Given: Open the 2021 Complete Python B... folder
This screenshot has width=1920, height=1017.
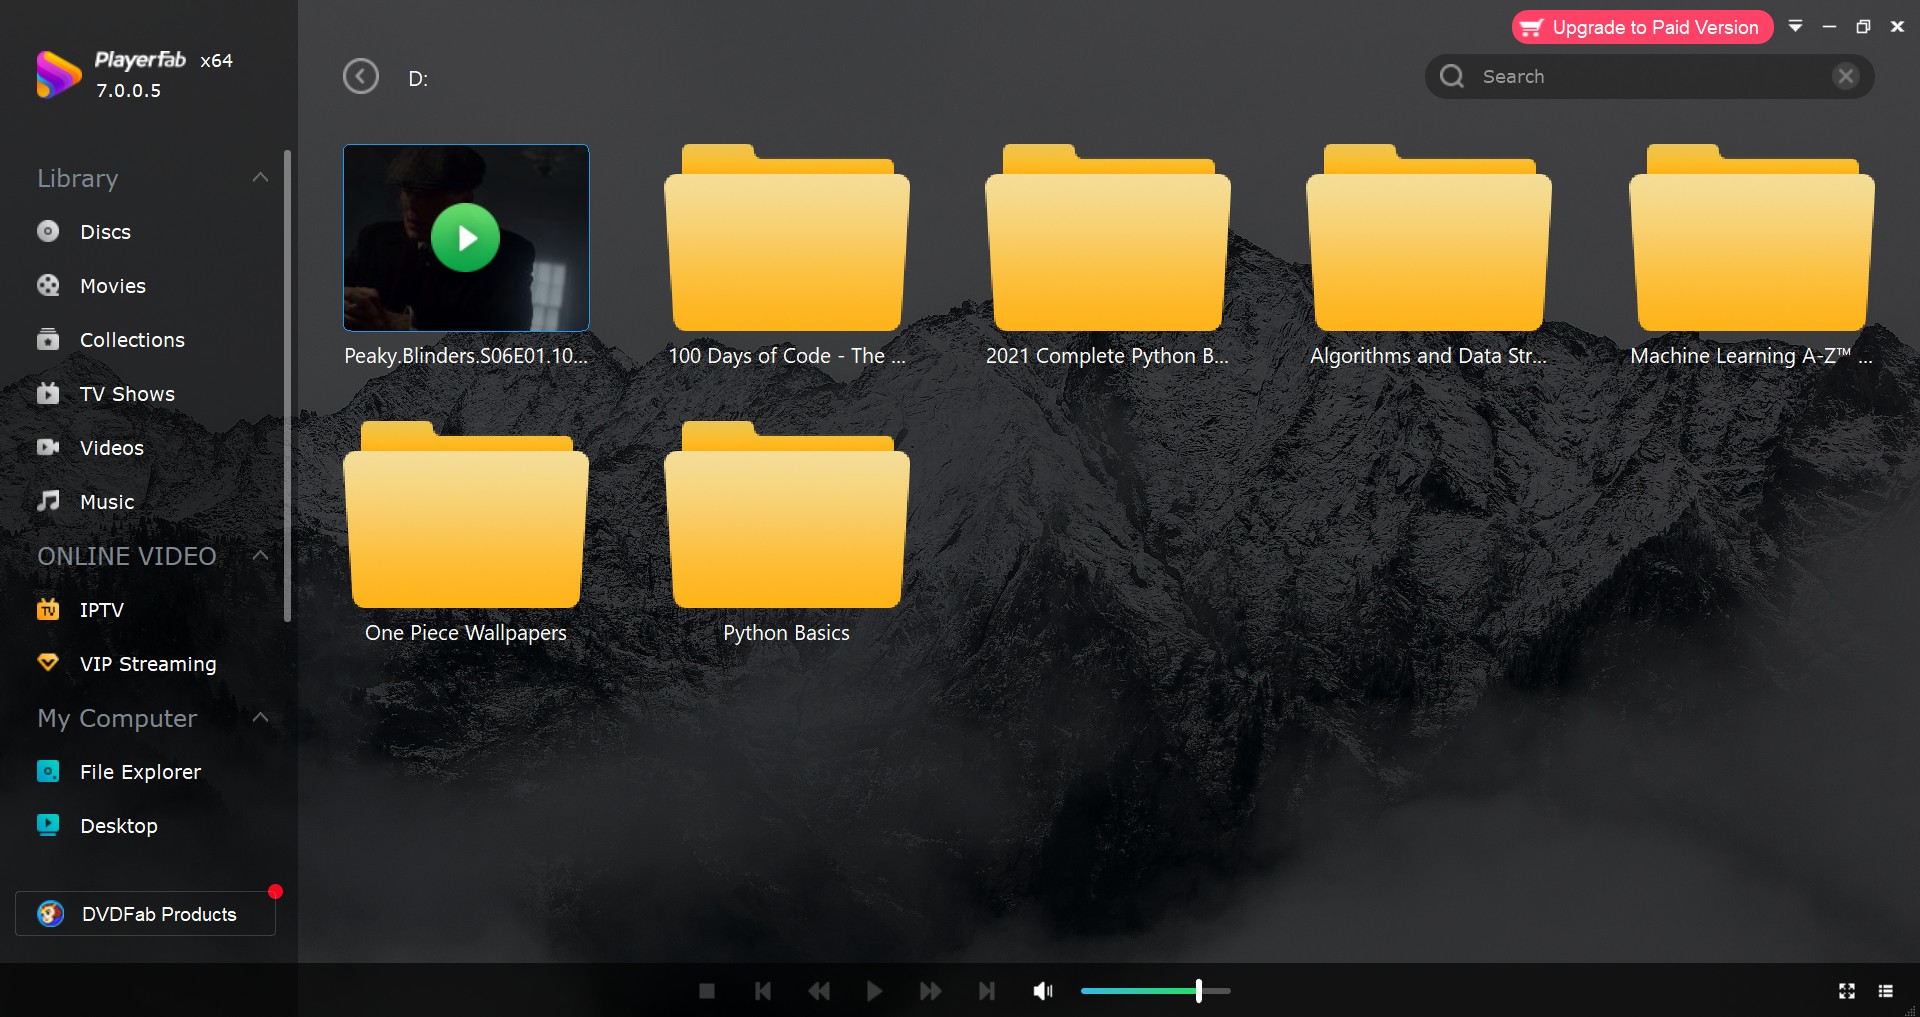Looking at the screenshot, I should 1108,238.
